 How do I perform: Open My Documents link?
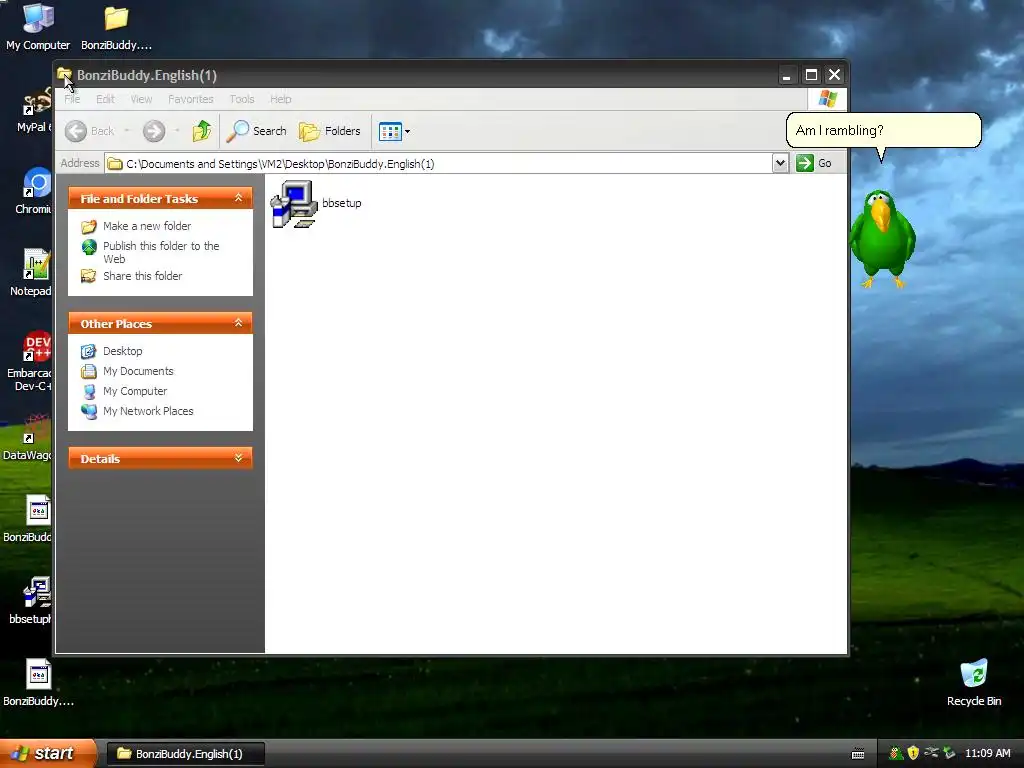138,372
